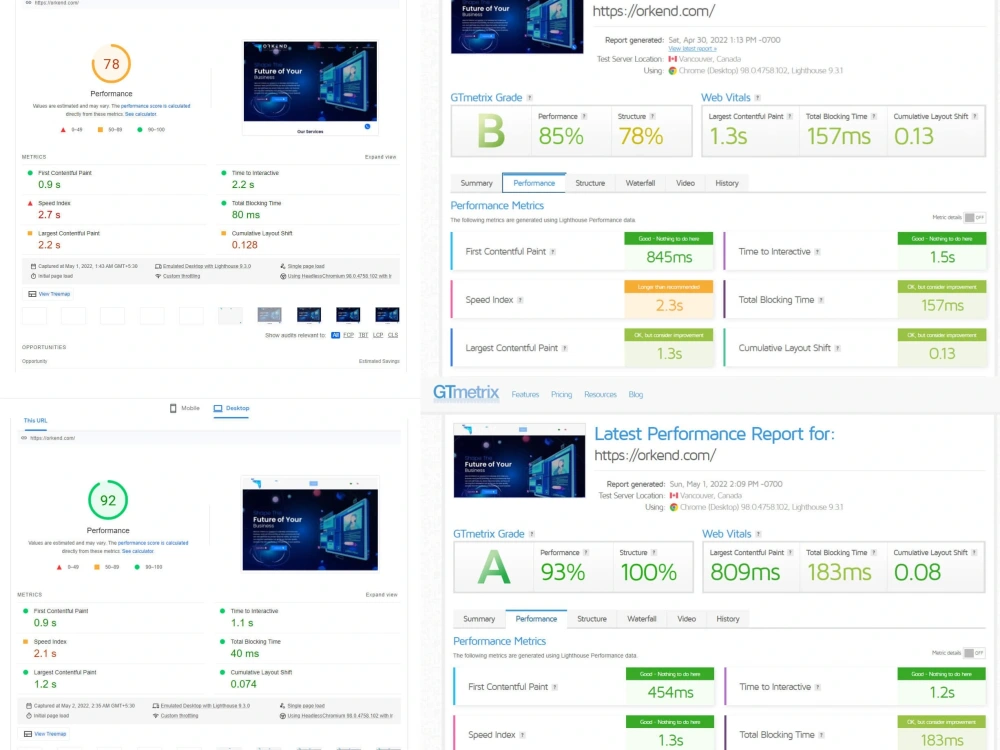This screenshot has width=1000, height=750.
Task: Click help icon by Largest Contentful Paint above 809ms
Action: (791, 552)
